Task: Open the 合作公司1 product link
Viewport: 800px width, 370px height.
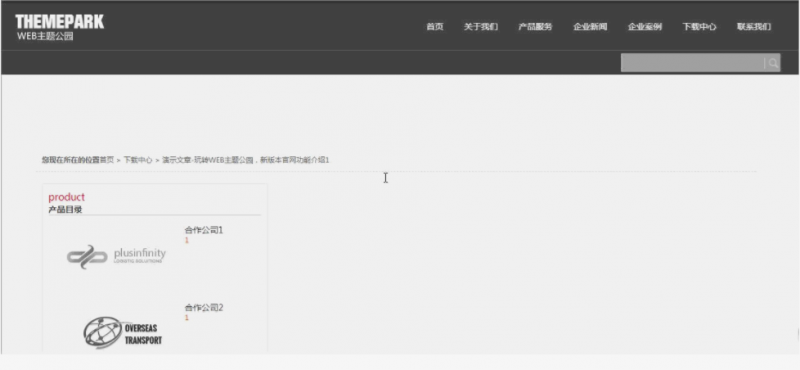Action: coord(204,230)
